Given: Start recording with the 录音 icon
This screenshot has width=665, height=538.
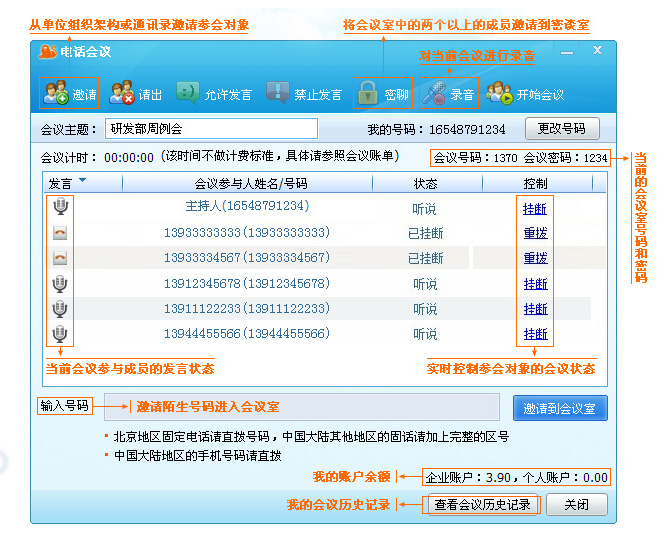Looking at the screenshot, I should tap(433, 94).
